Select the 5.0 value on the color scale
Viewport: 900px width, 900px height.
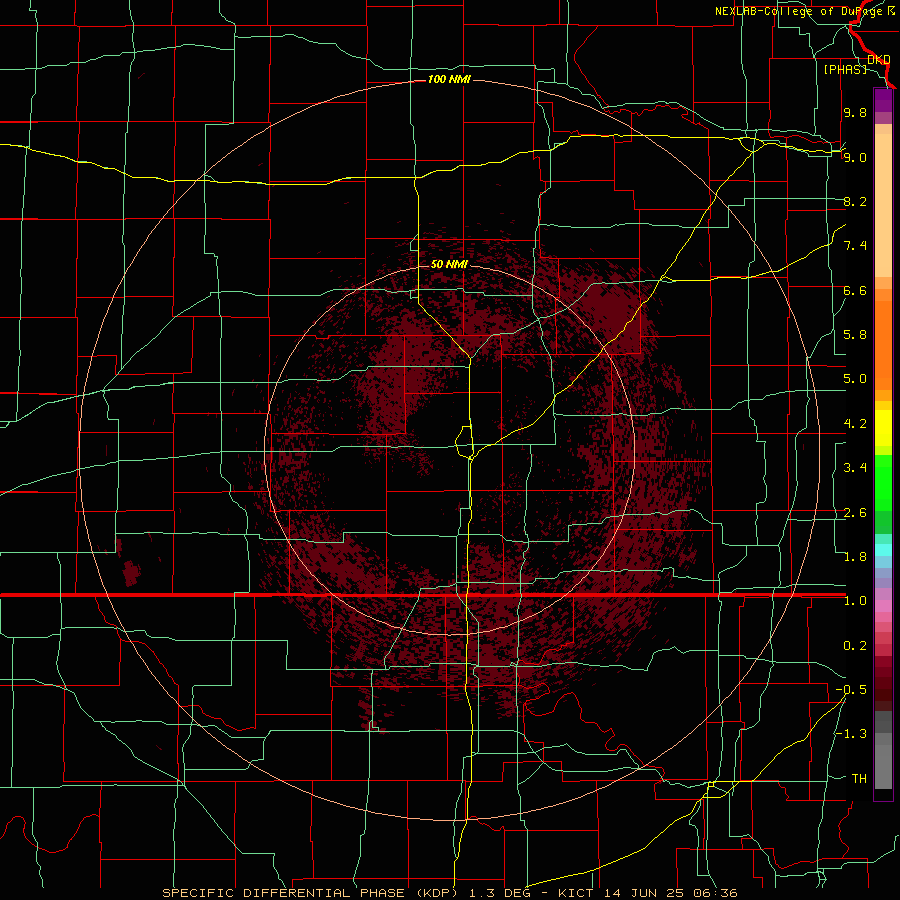855,379
